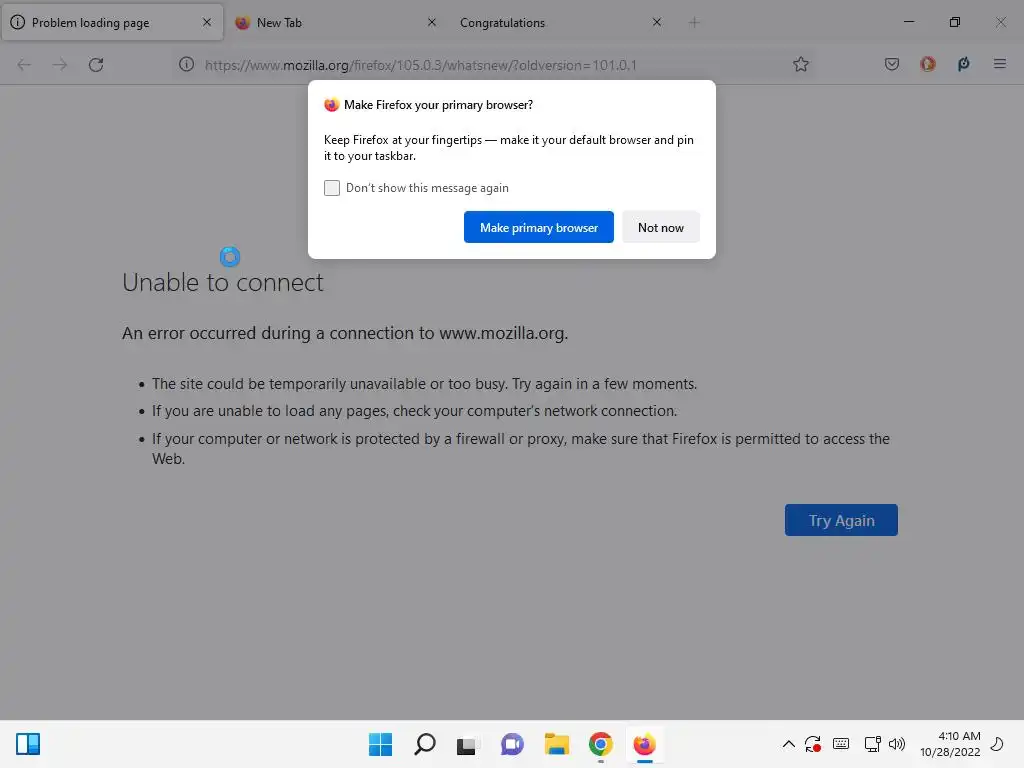The height and width of the screenshot is (768, 1024).
Task: Open the touch keyboard tray icon
Action: [x=841, y=744]
